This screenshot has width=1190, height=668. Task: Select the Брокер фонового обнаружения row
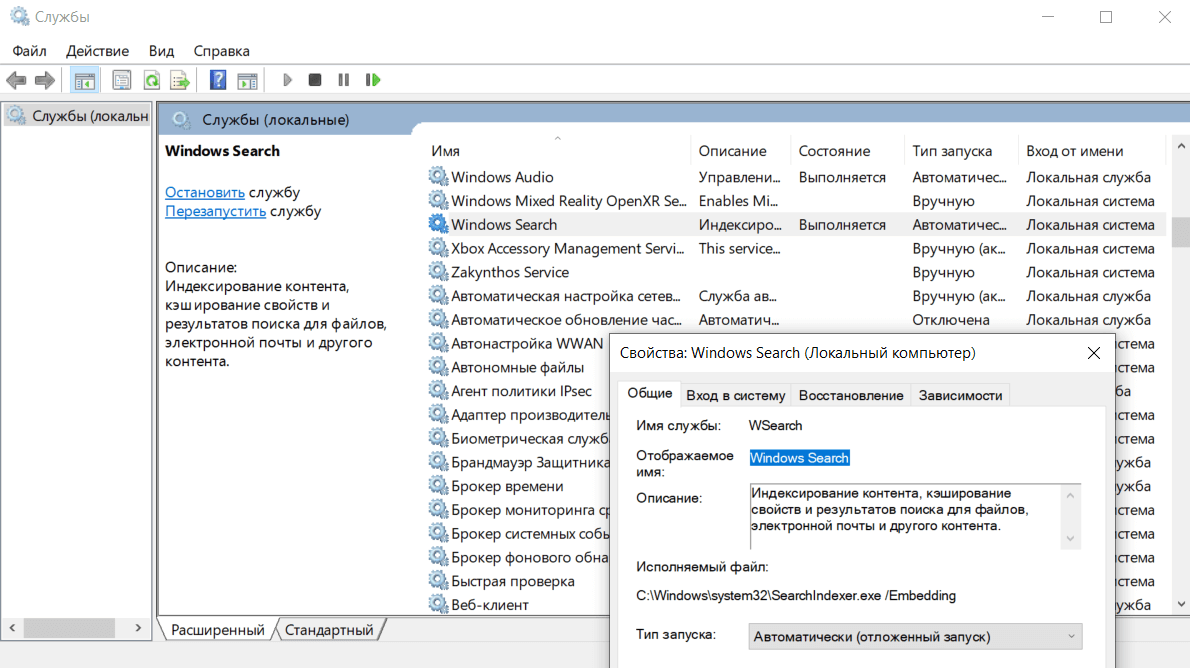518,556
